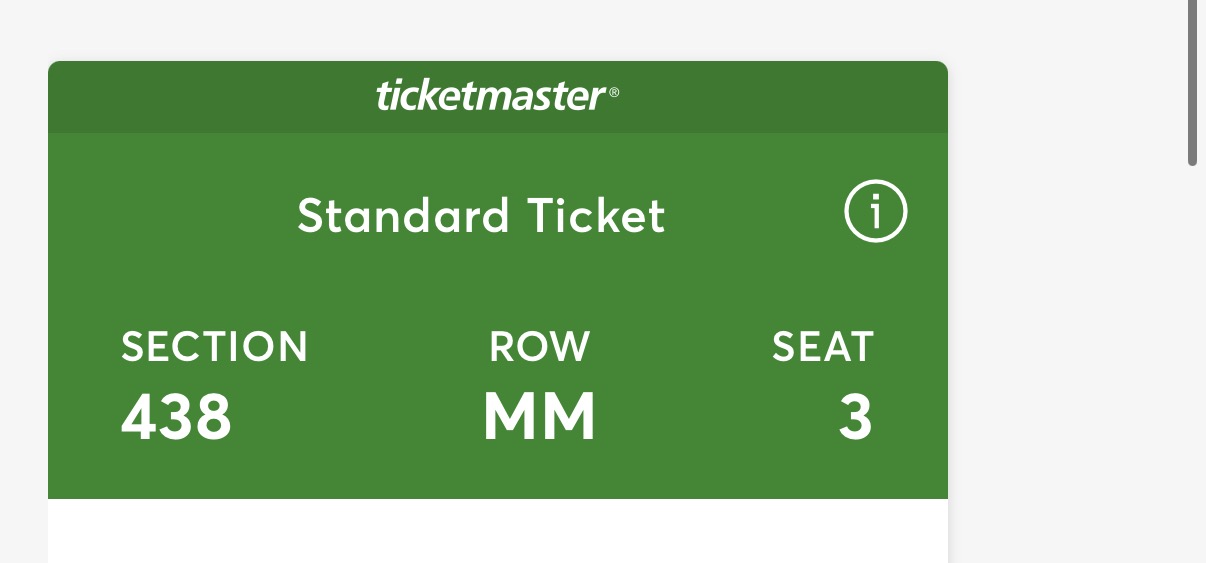Click the gray page background above the ticket
The image size is (1206, 563).
click(x=498, y=30)
